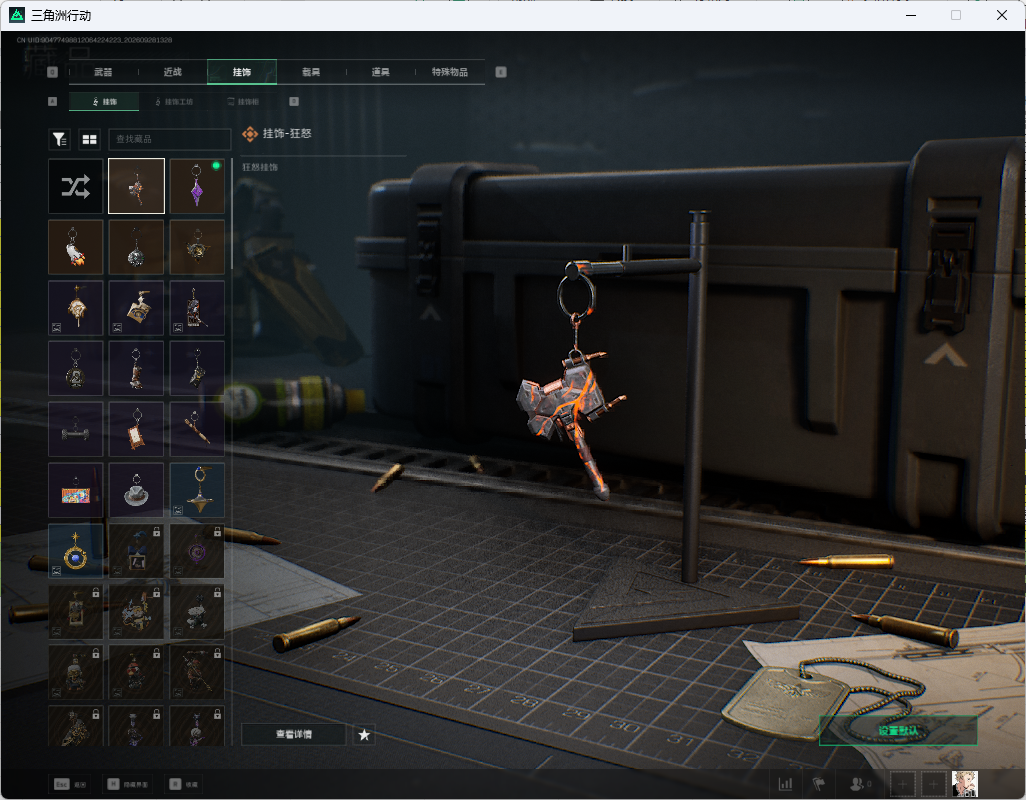The height and width of the screenshot is (800, 1026).
Task: Select the dumbbell-shaped charm thumbnail
Action: (x=76, y=430)
